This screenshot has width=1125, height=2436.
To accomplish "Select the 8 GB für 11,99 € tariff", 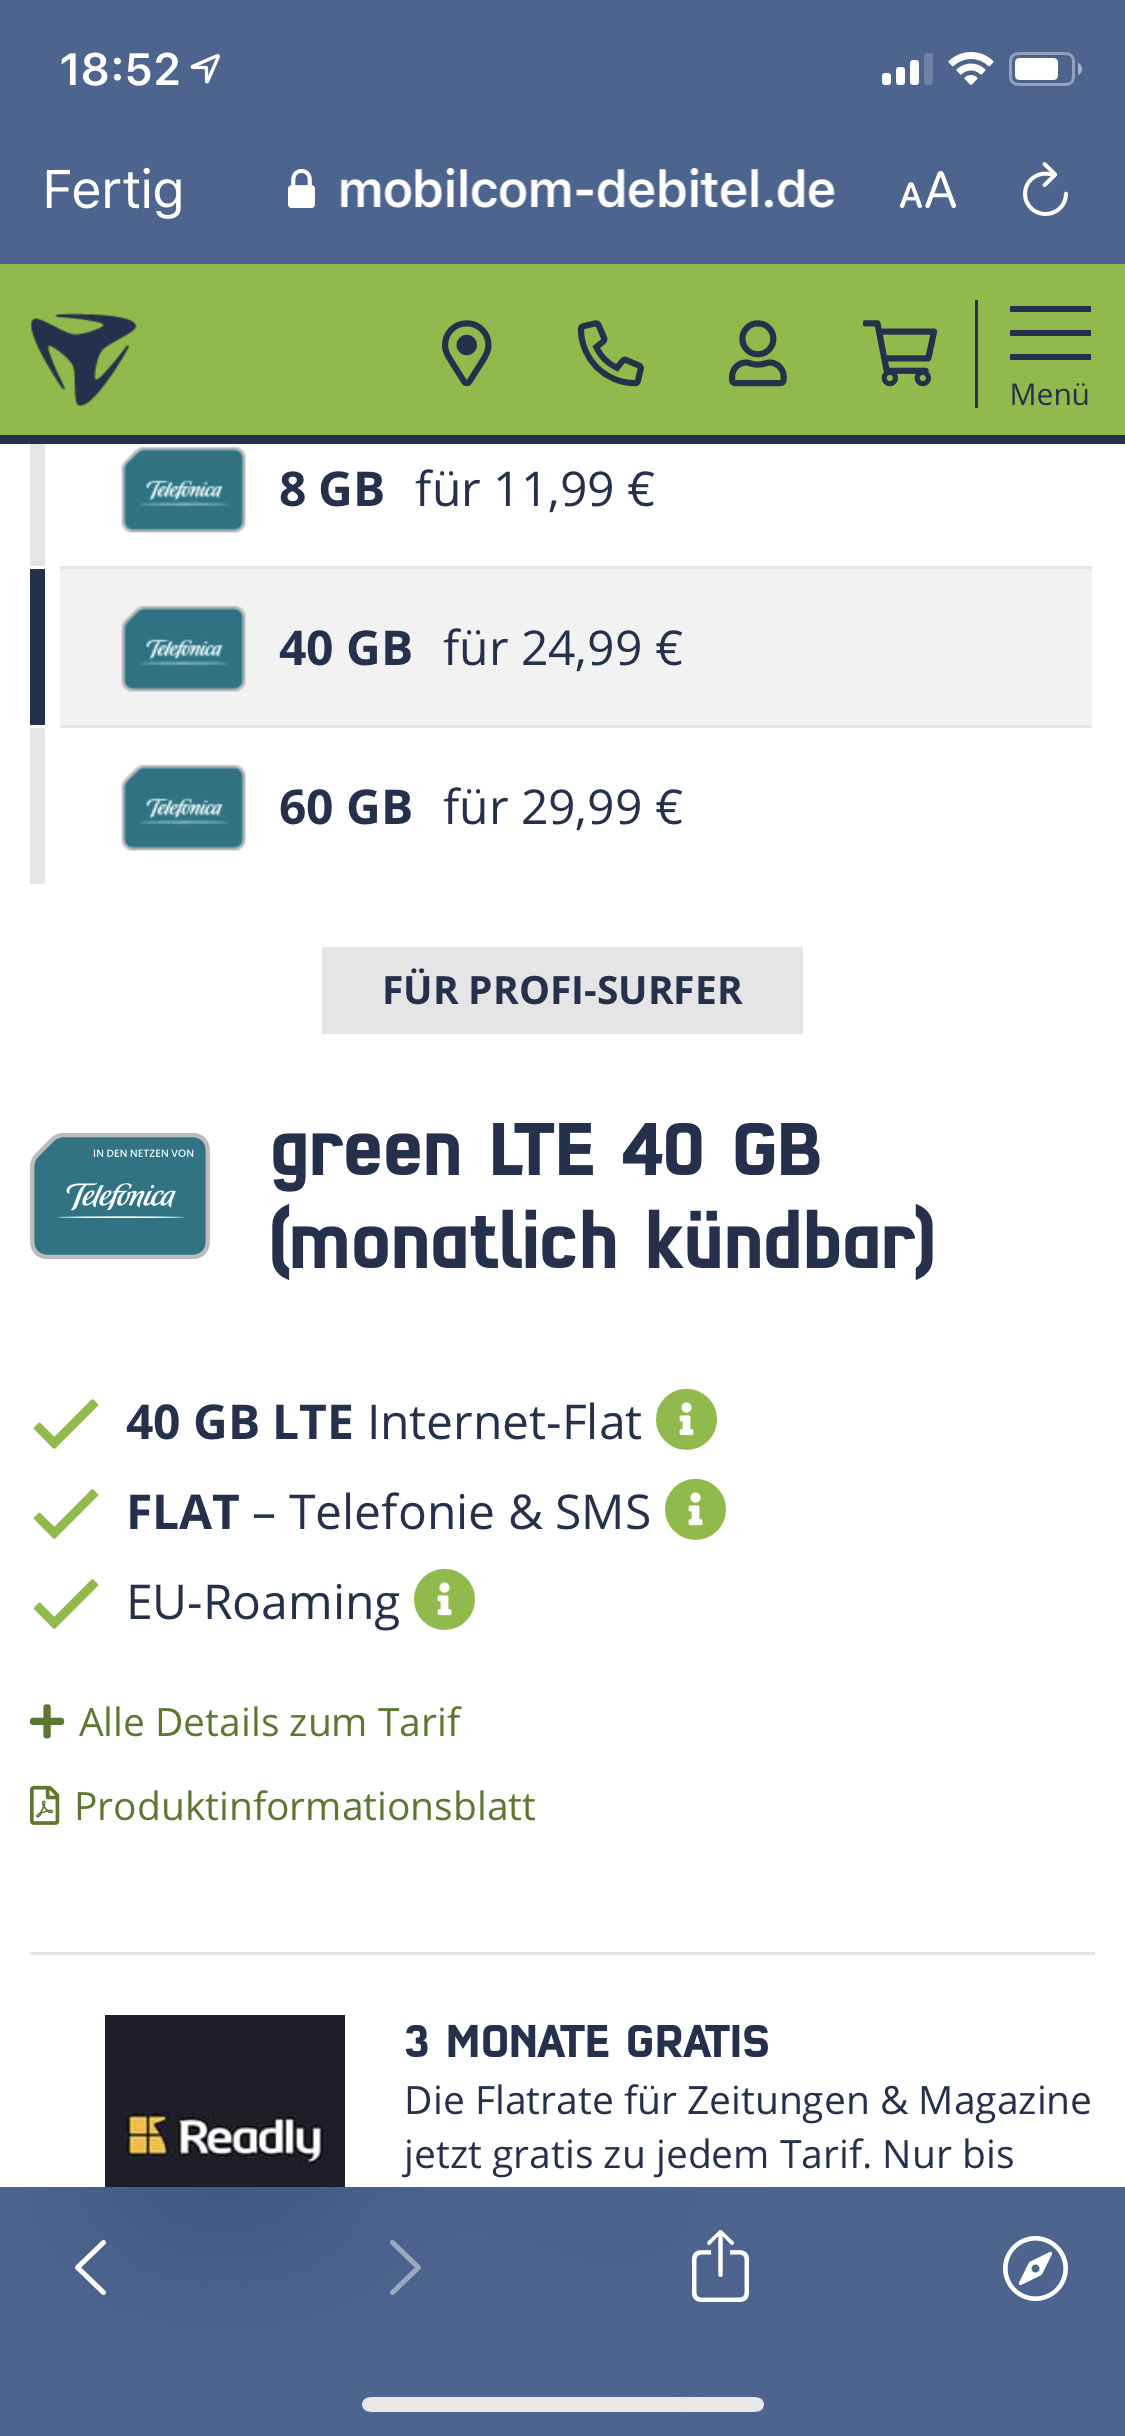I will pos(576,490).
